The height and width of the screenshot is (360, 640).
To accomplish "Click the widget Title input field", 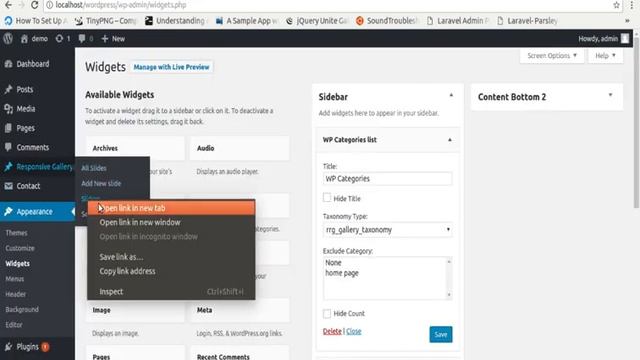I will tap(387, 179).
